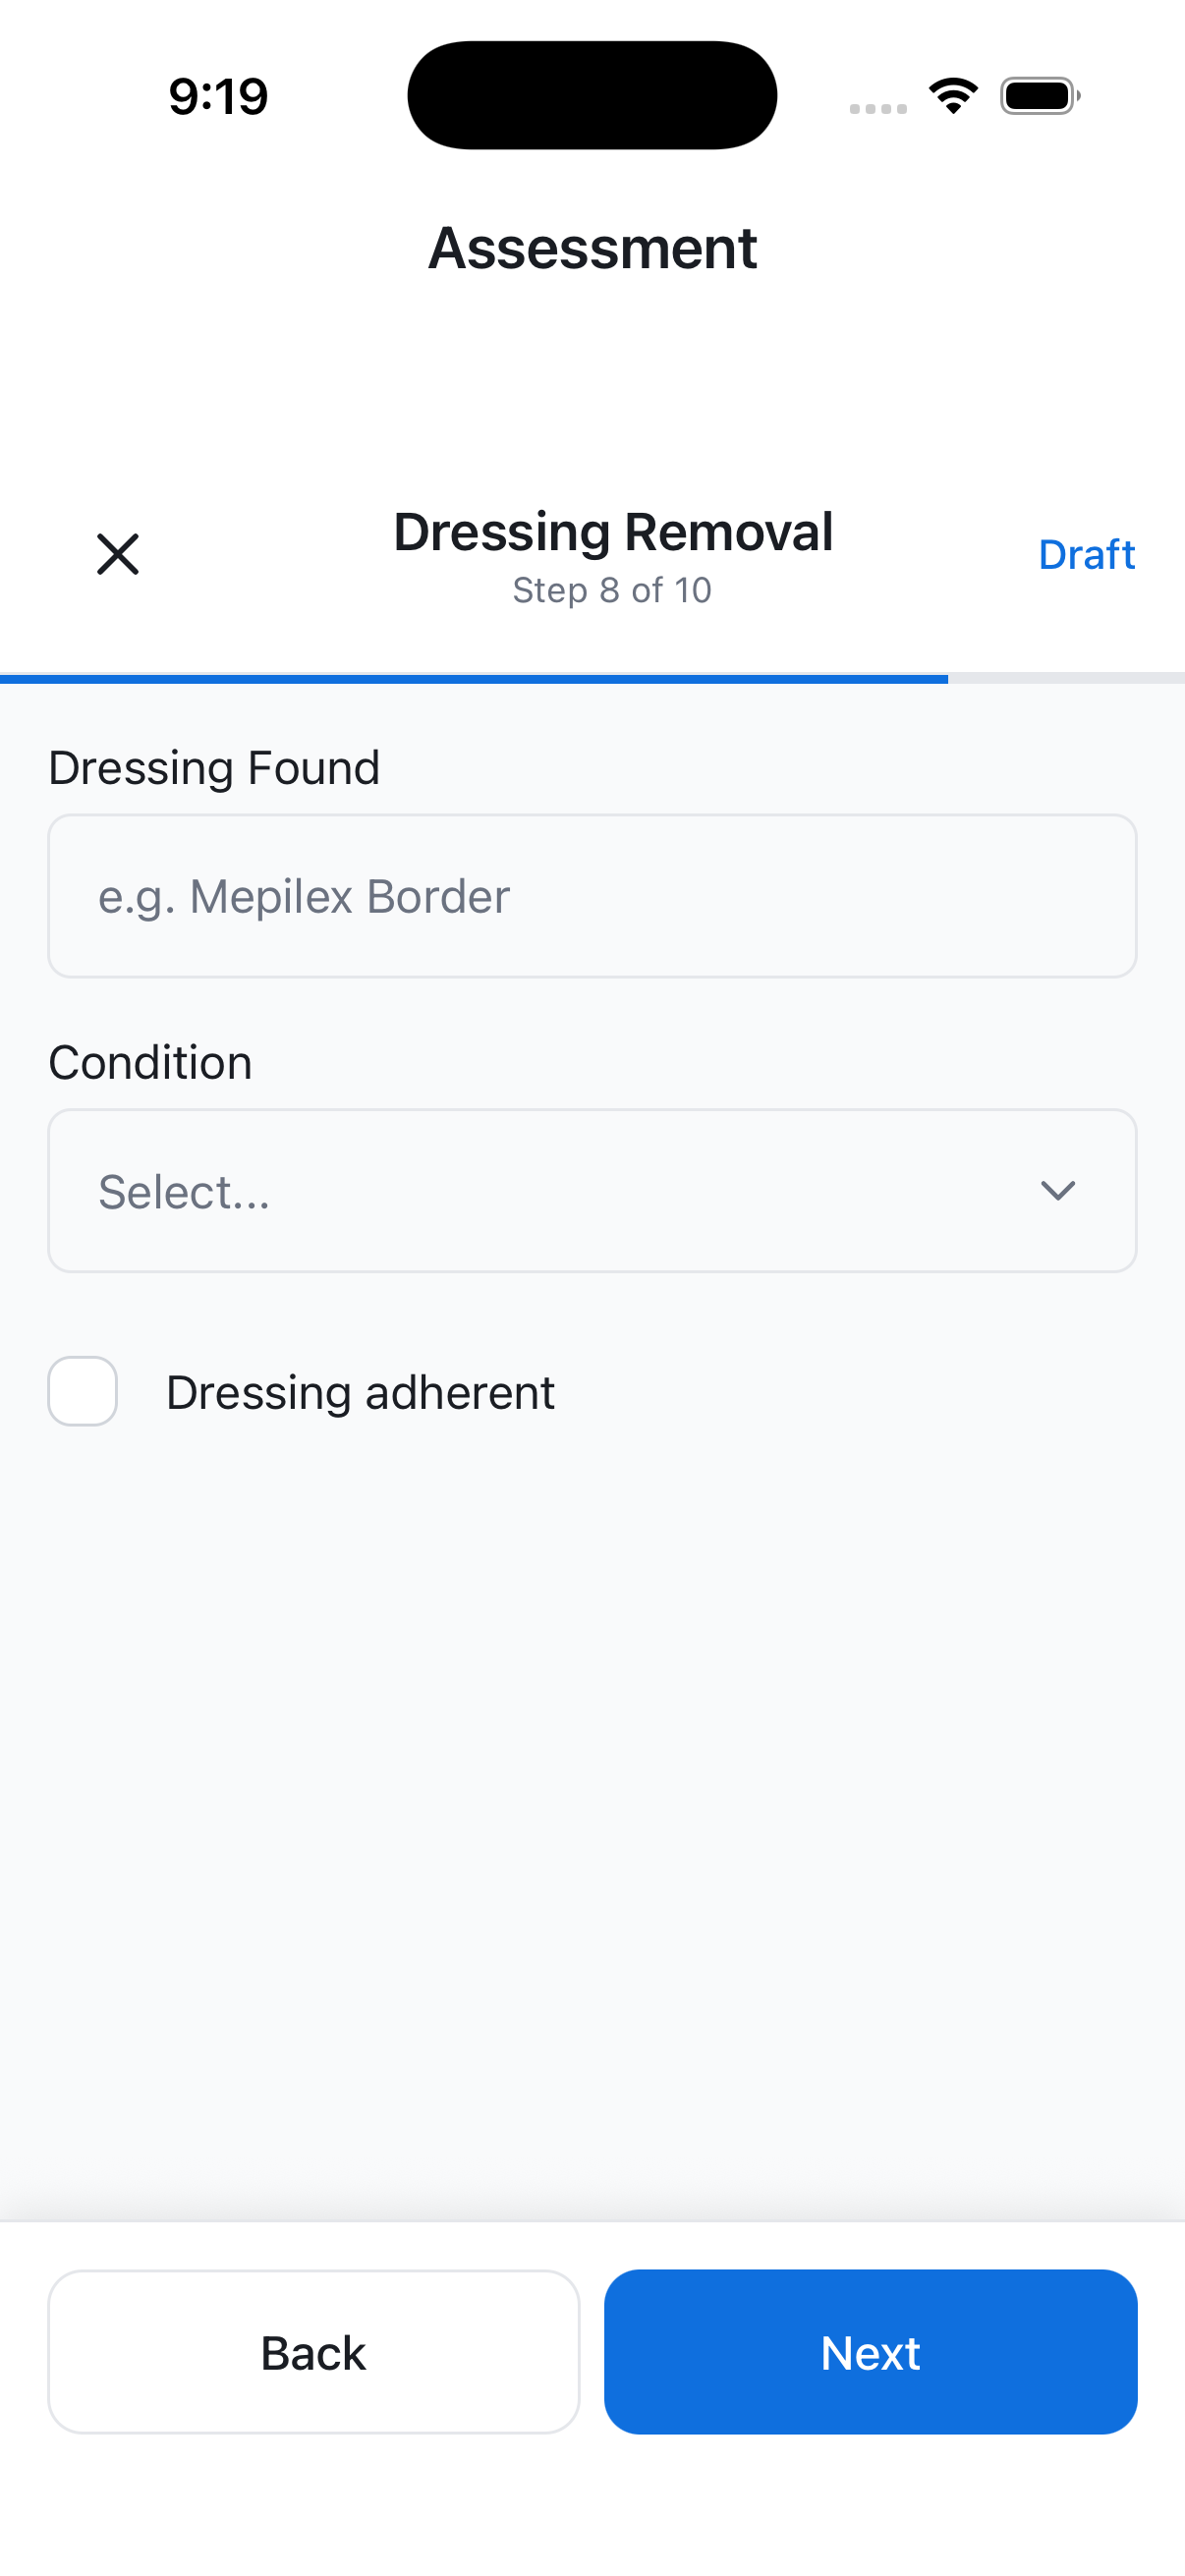The width and height of the screenshot is (1185, 2576).
Task: Go to the next step
Action: (870, 2352)
